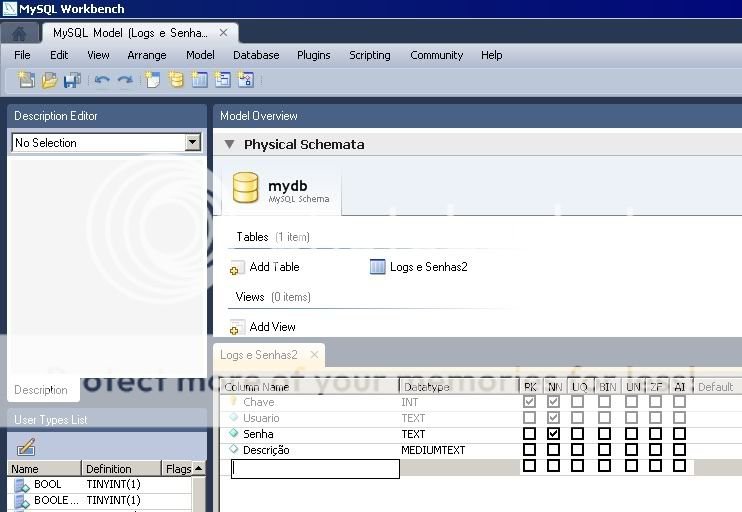Click the Home tab icon
This screenshot has width=742, height=512.
[19, 33]
